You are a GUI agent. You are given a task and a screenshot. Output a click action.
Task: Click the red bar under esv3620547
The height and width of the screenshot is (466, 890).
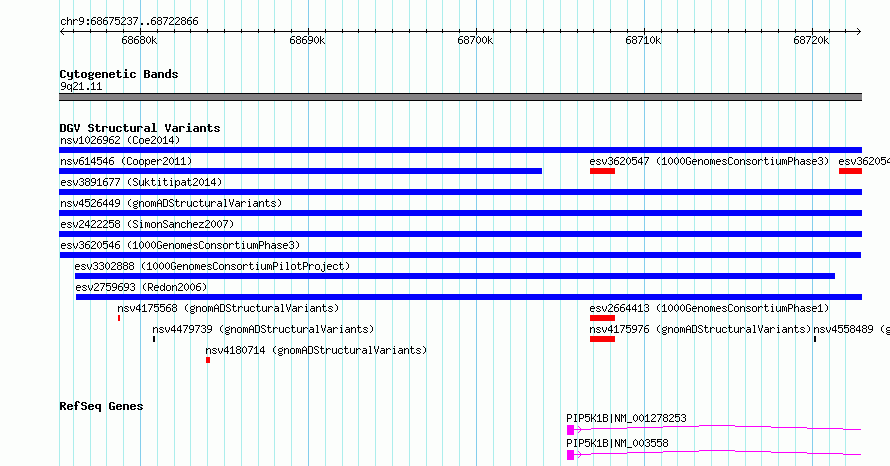point(602,171)
